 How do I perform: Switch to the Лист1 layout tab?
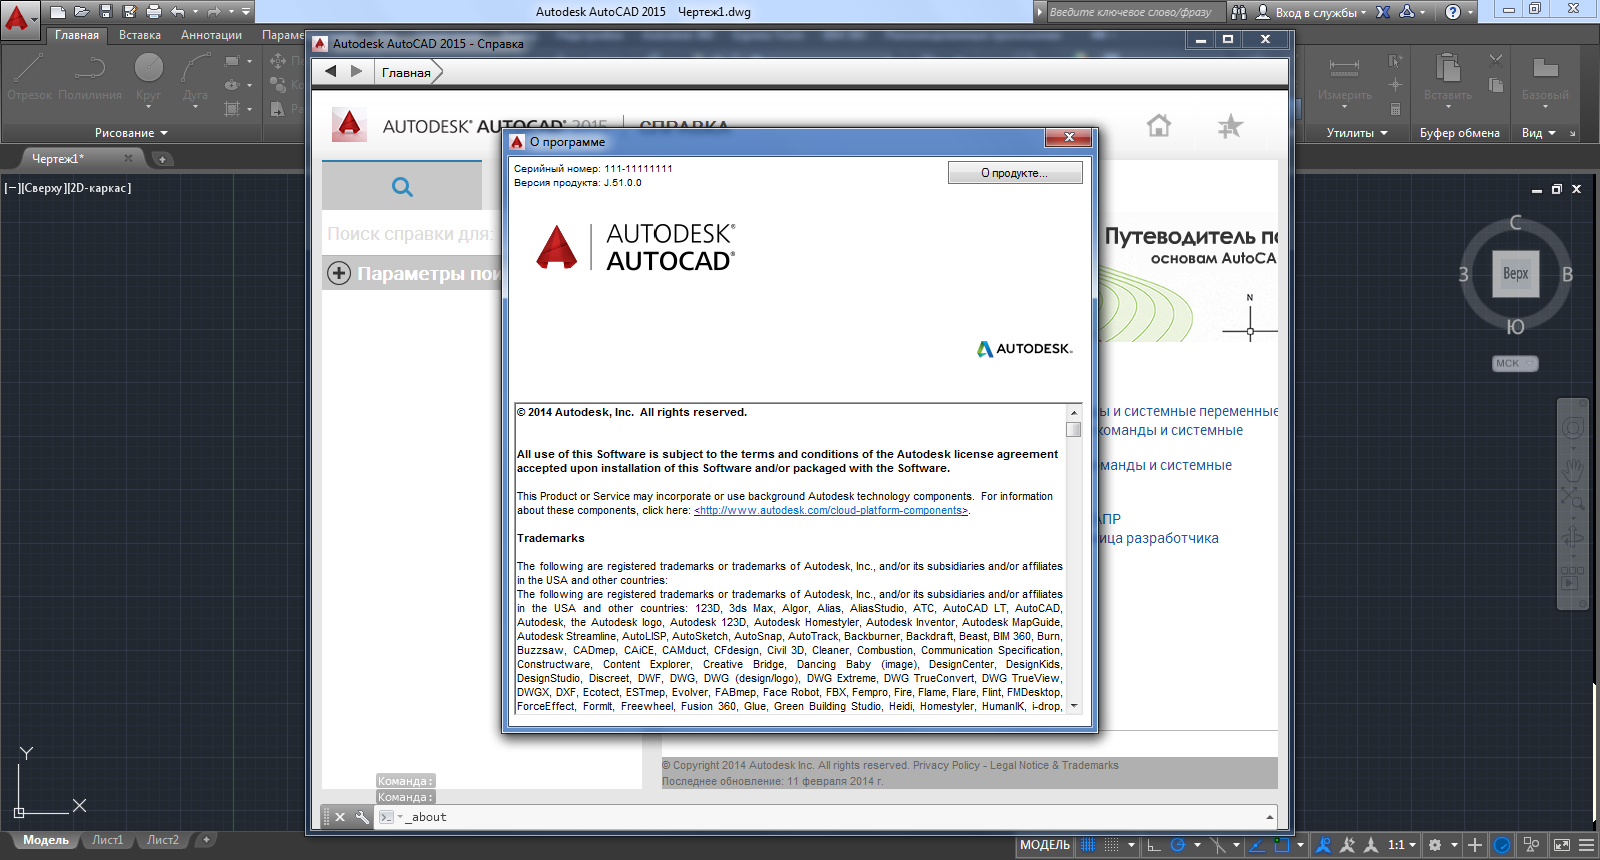[108, 840]
